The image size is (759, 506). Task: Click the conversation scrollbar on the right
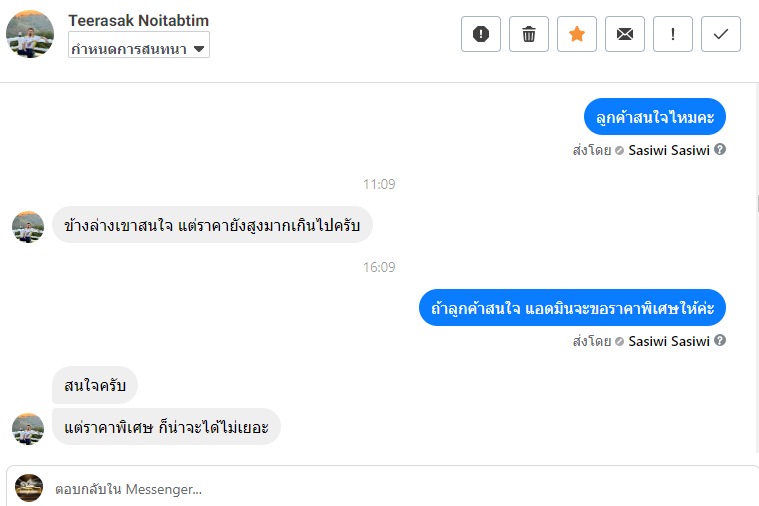click(x=755, y=200)
